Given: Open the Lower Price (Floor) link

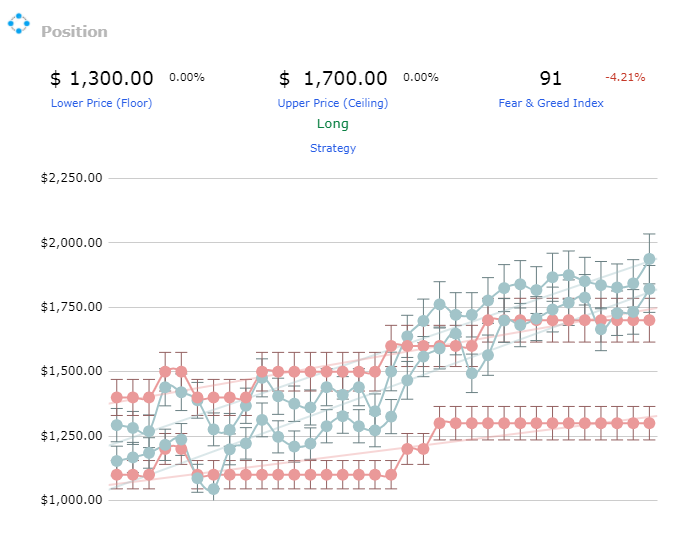Looking at the screenshot, I should (102, 103).
